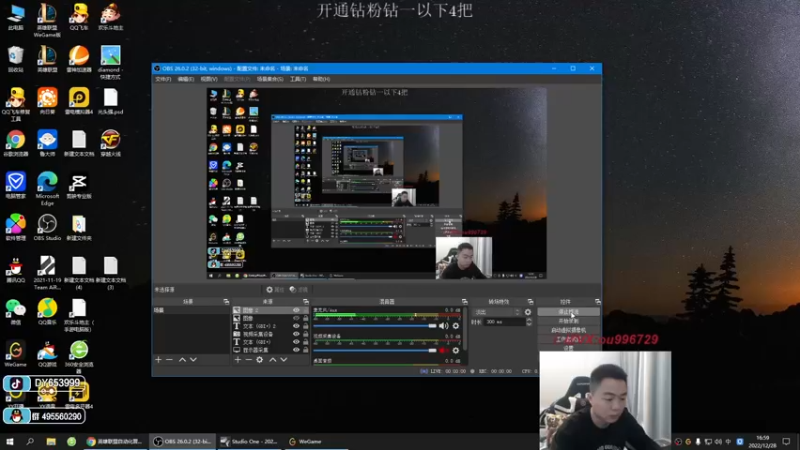Click the 开始录制 start recording button

point(568,321)
